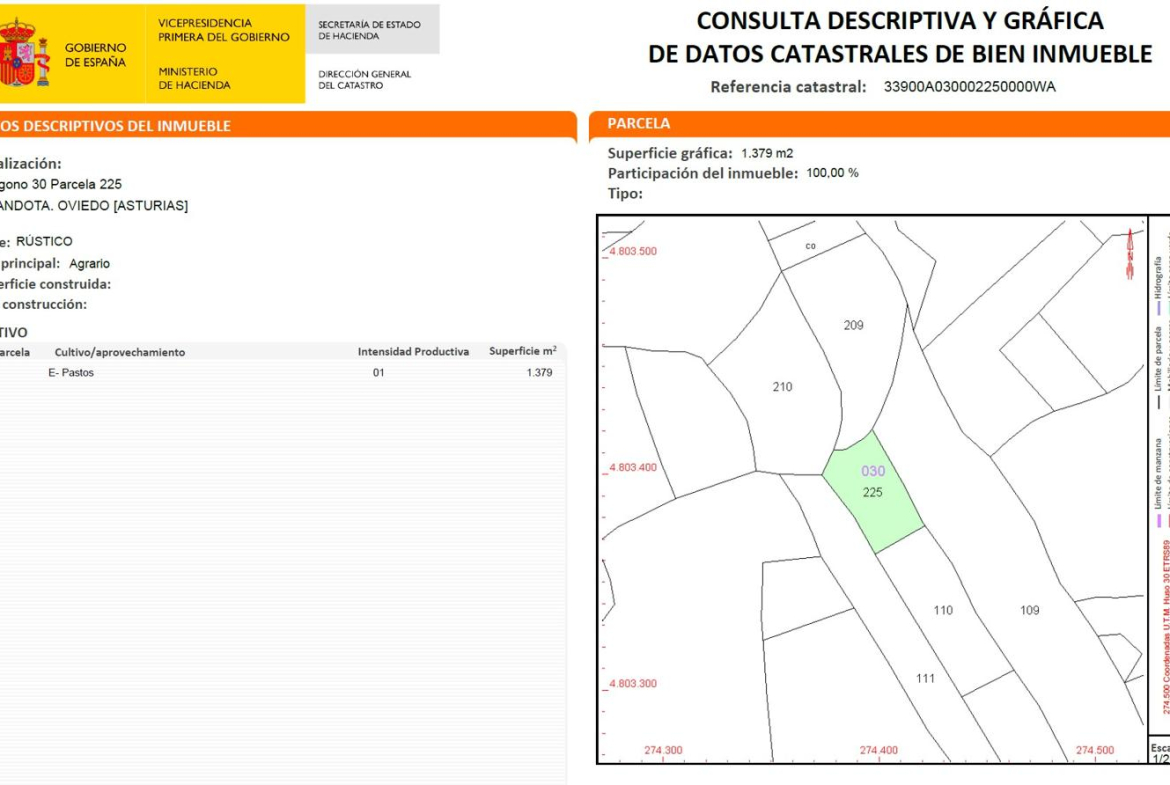This screenshot has width=1170, height=785.
Task: Click the Dirección General del Catastro label
Action: pyautogui.click(x=364, y=79)
